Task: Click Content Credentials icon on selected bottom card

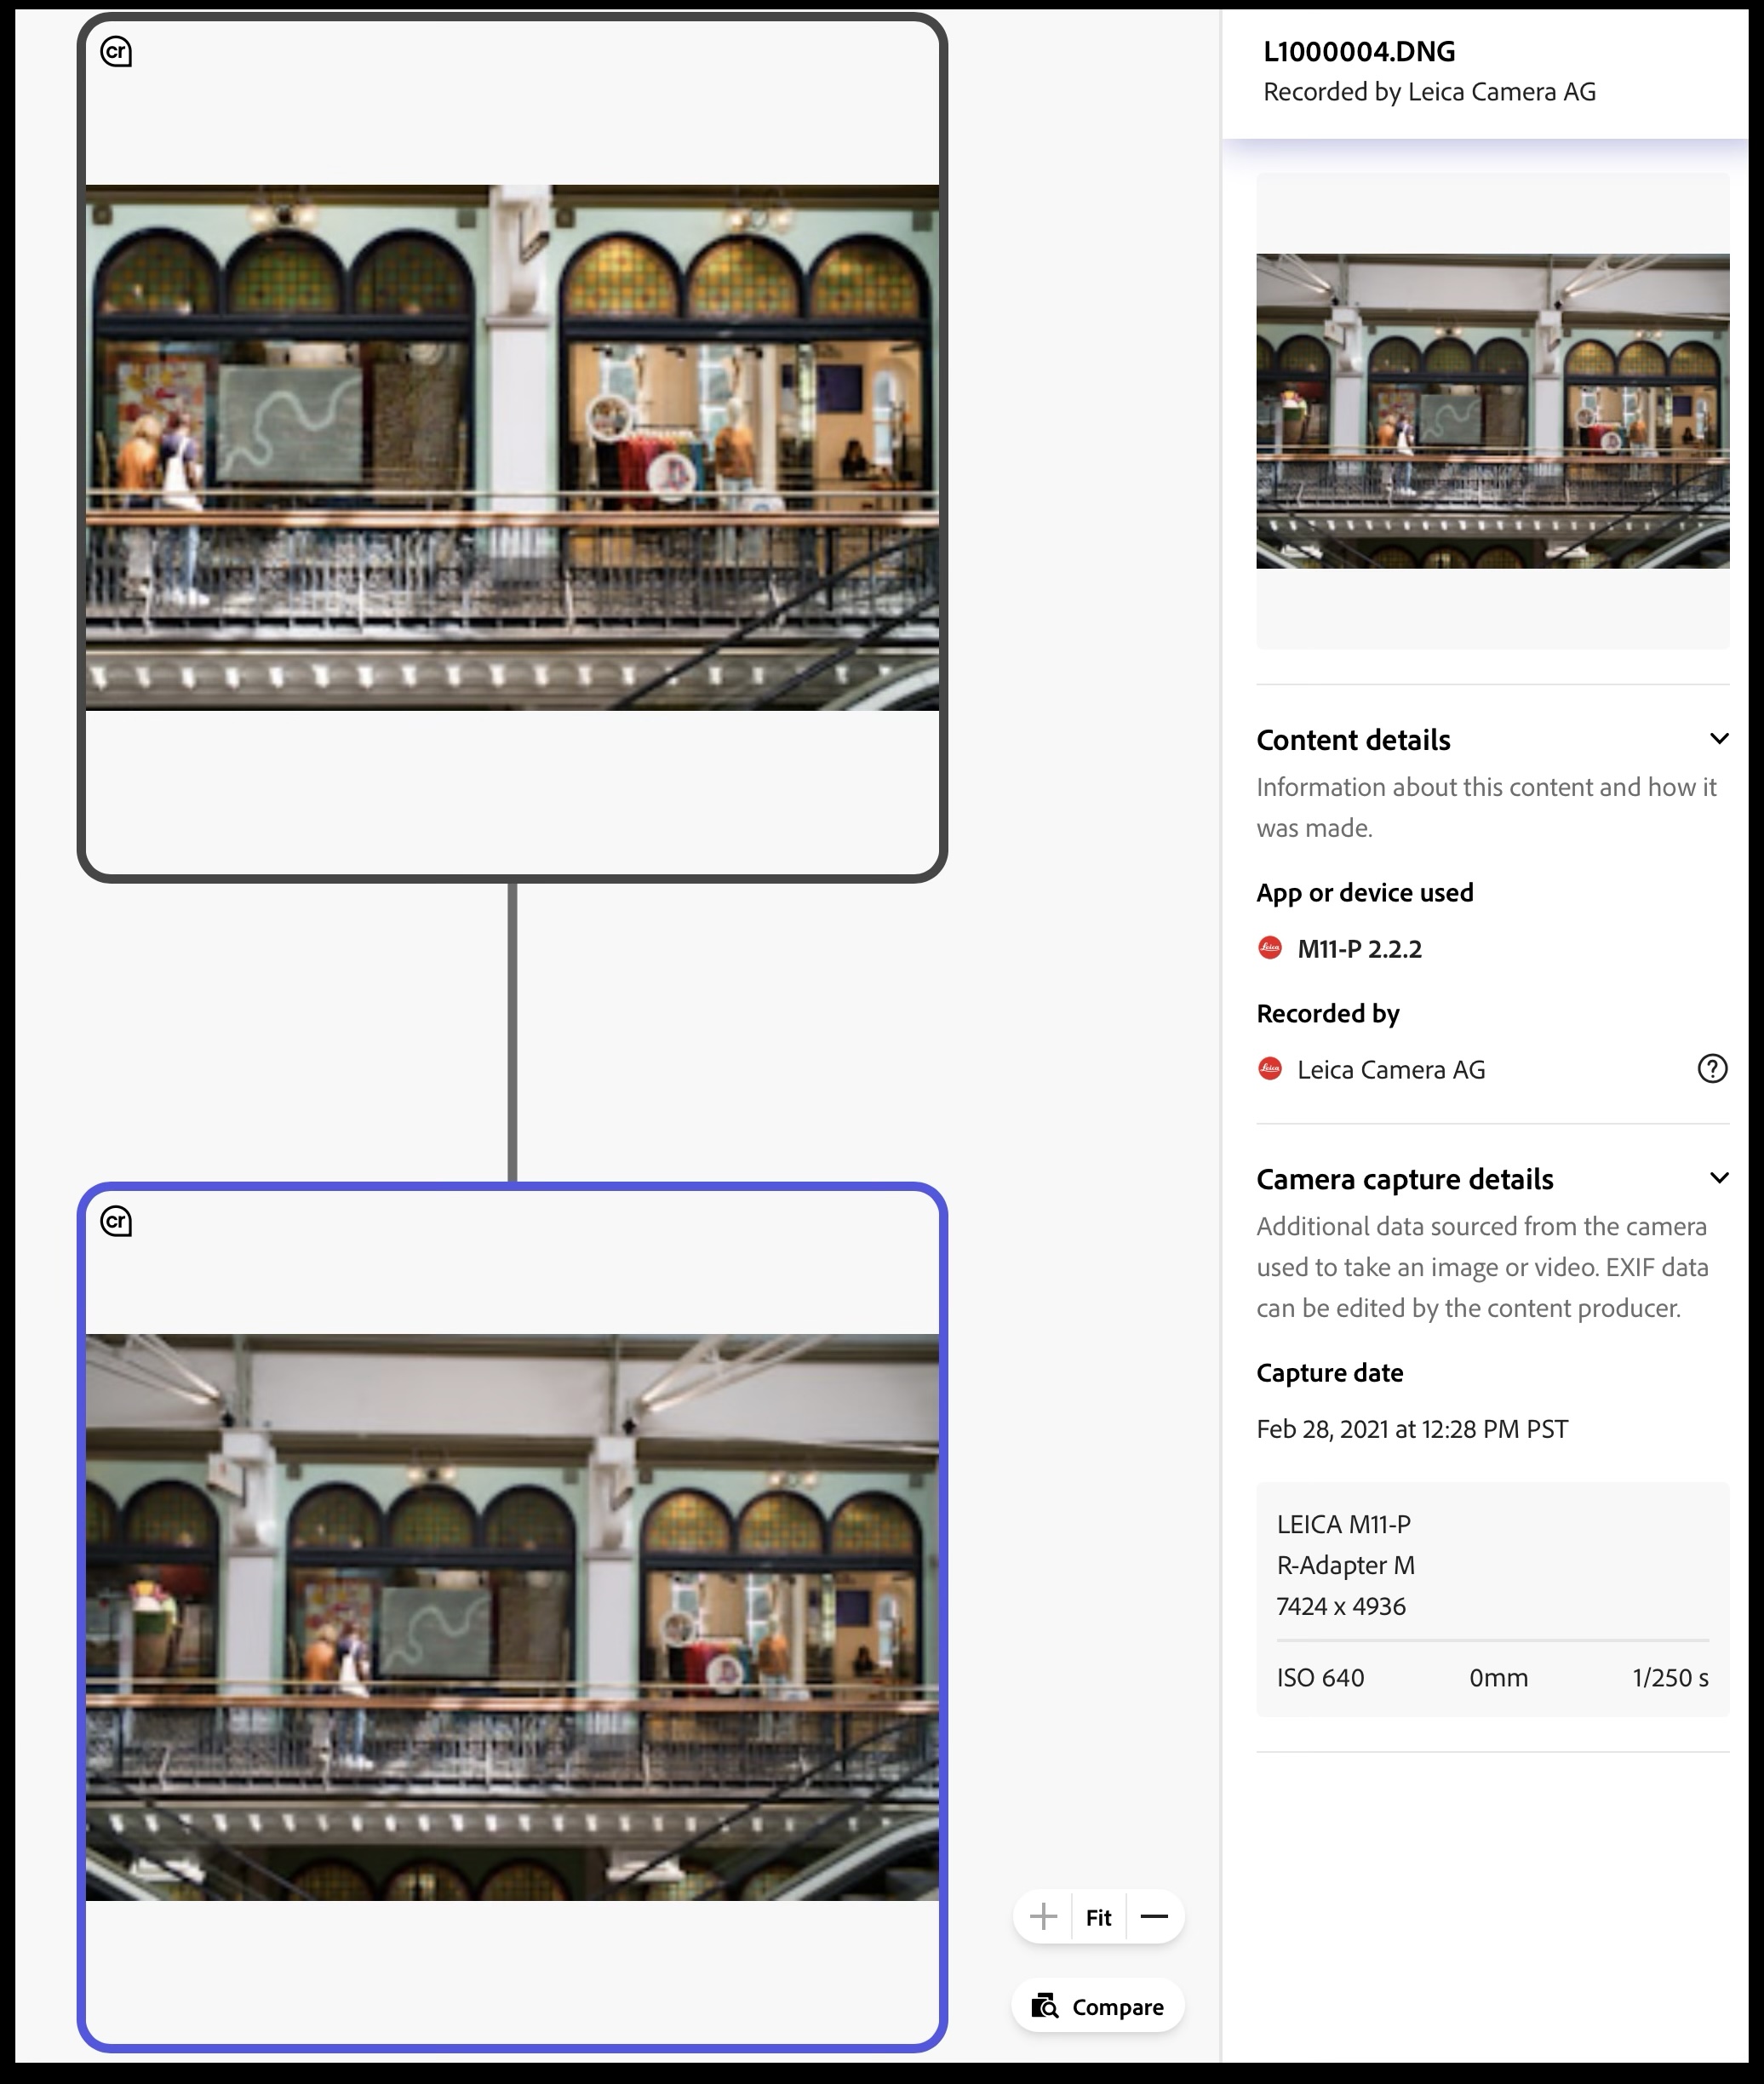Action: [116, 1221]
